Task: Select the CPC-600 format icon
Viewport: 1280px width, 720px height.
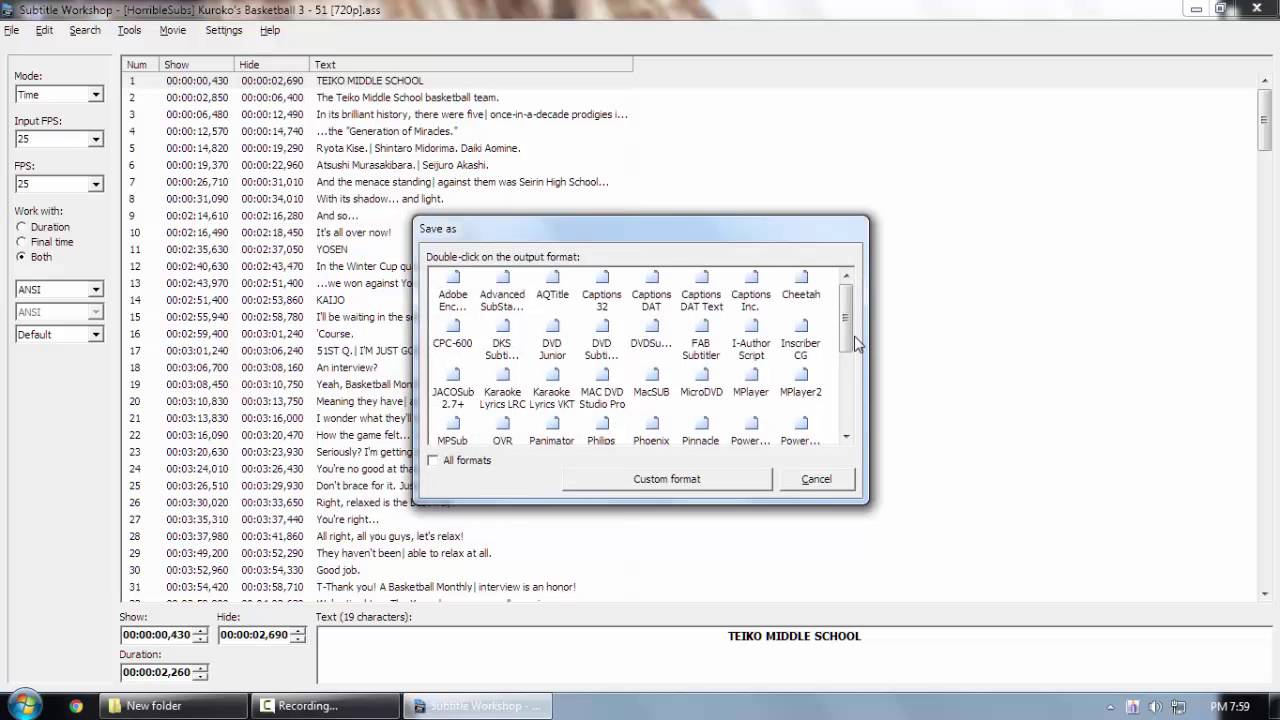Action: click(x=453, y=335)
